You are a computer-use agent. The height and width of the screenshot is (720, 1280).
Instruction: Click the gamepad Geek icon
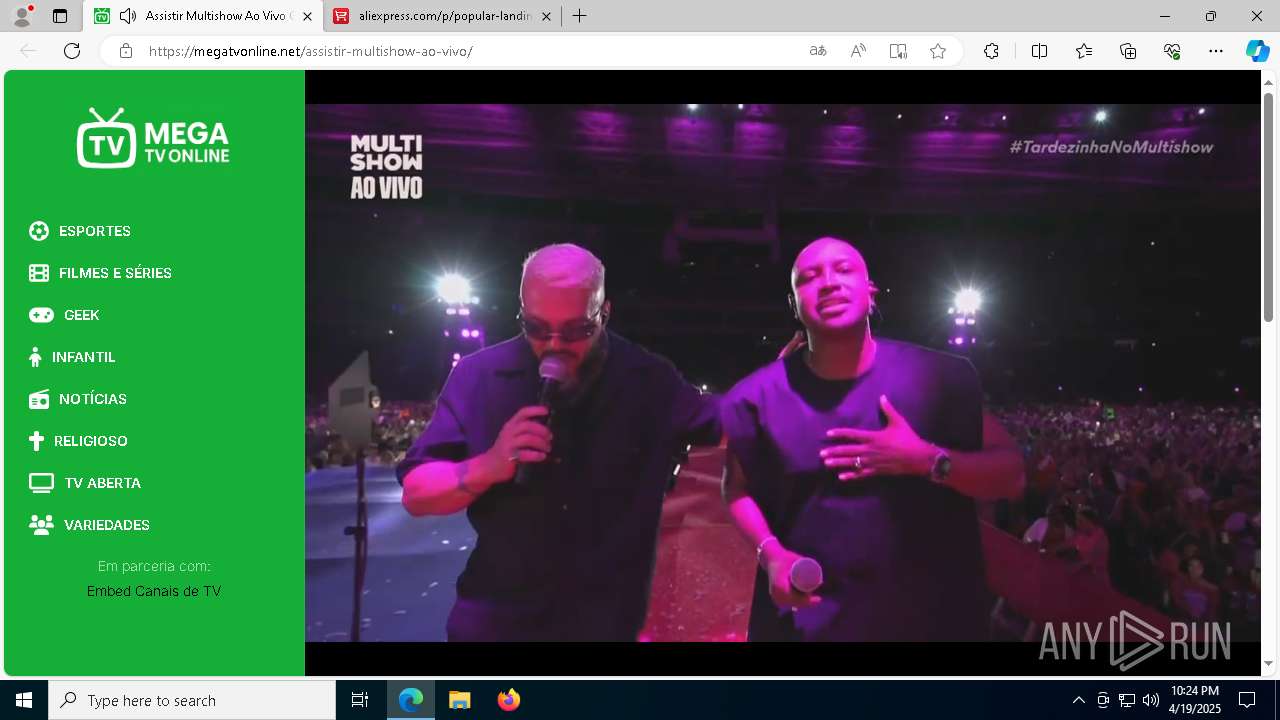tap(41, 315)
